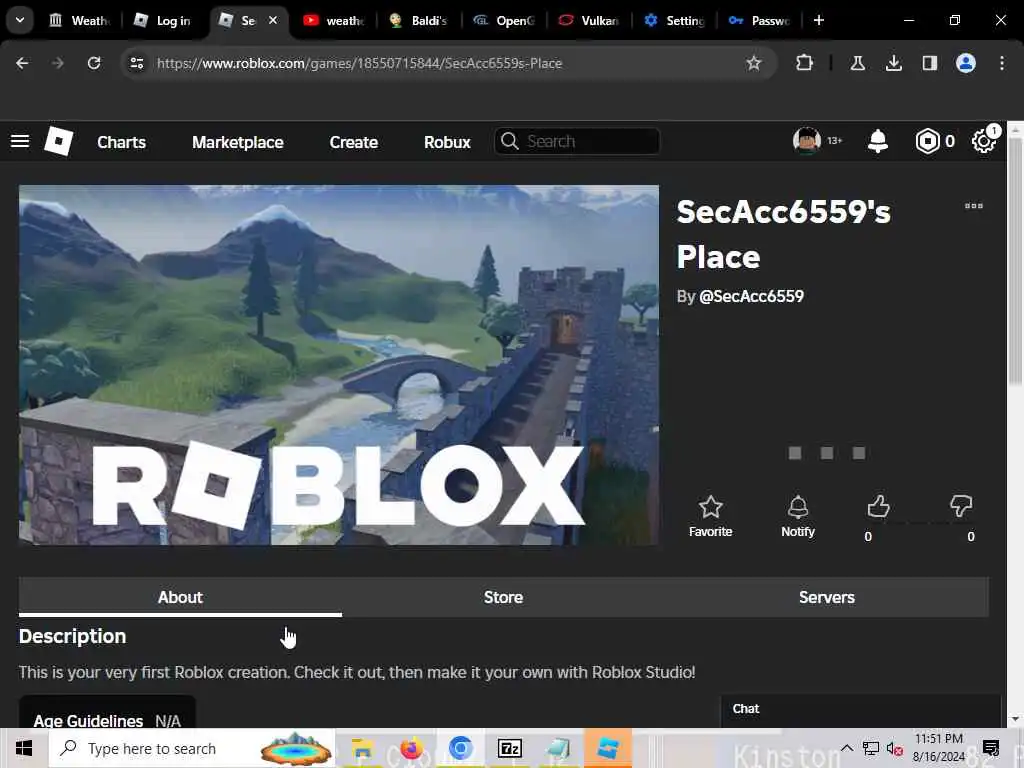
Task: Open the @SecAcc6559 creator profile link
Action: pyautogui.click(x=751, y=296)
